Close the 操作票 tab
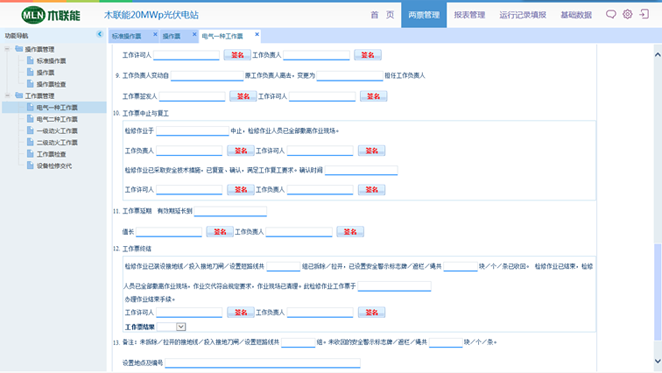Image resolution: width=662 pixels, height=373 pixels. [x=194, y=34]
